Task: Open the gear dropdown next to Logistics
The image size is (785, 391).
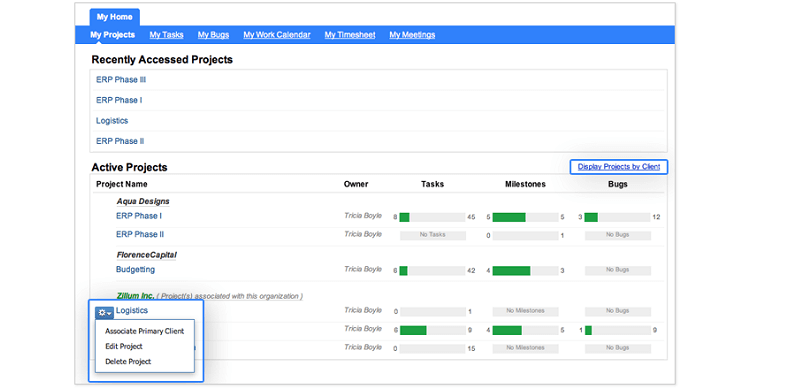Action: [x=105, y=312]
